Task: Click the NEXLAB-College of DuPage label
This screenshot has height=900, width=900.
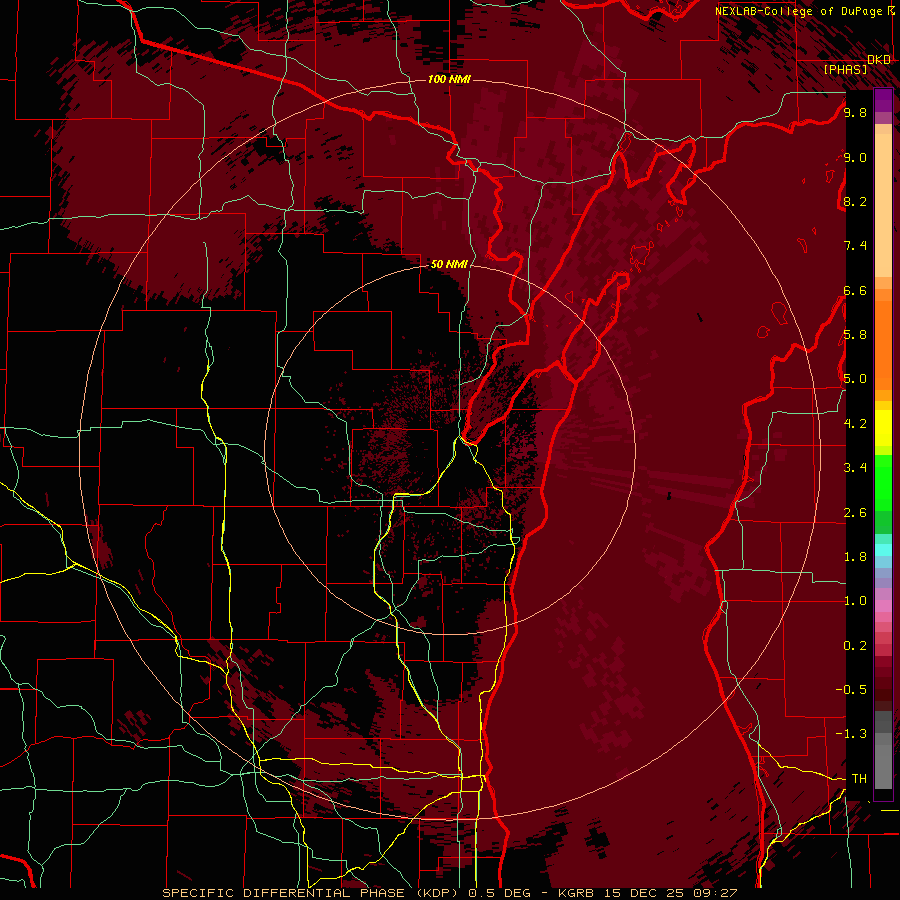Action: [x=800, y=11]
